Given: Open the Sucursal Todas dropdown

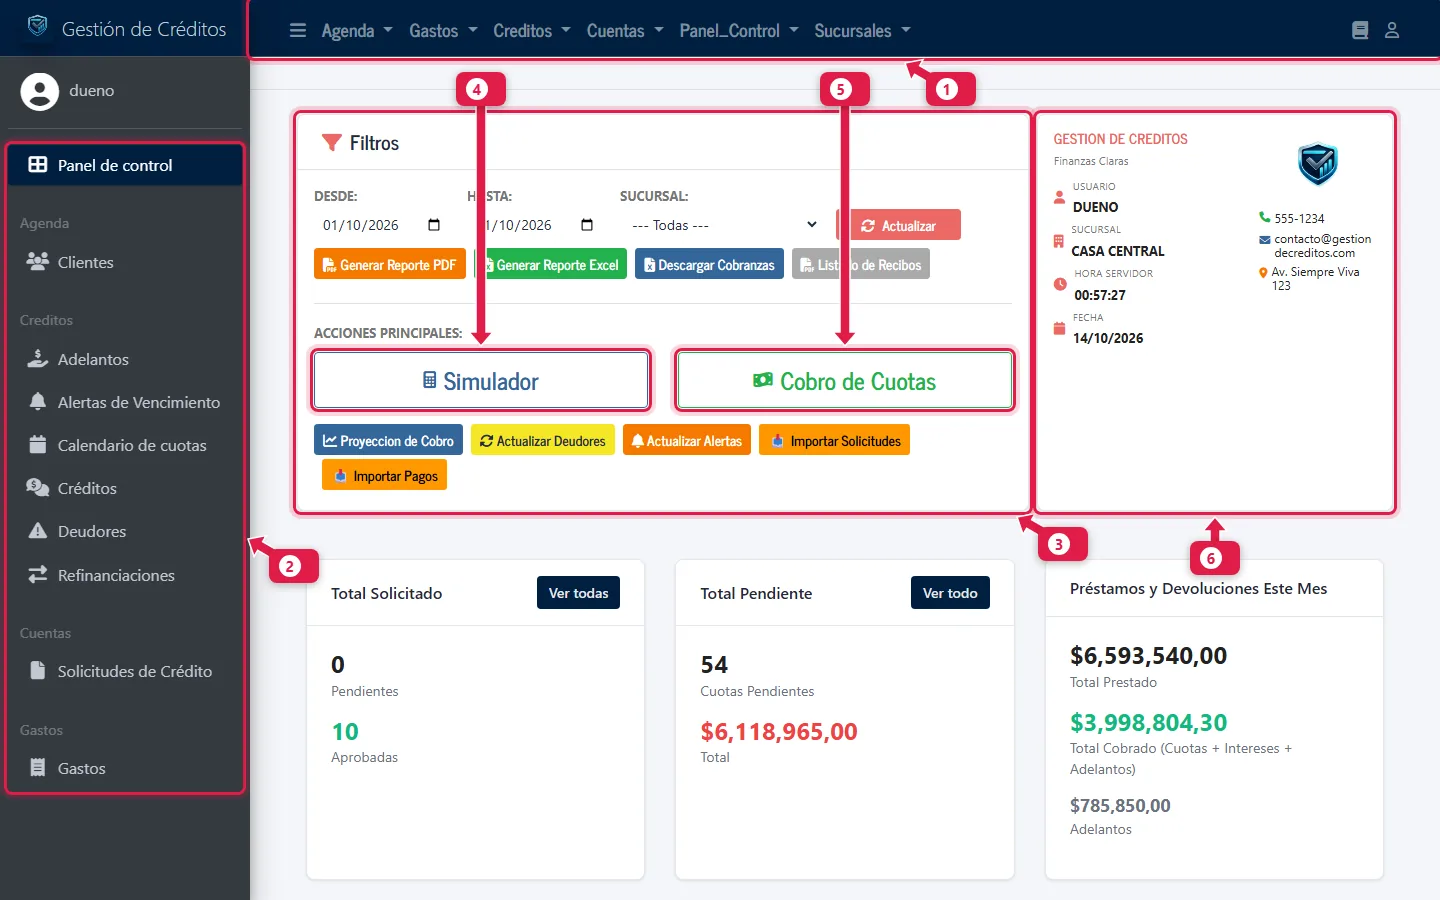Looking at the screenshot, I should pyautogui.click(x=724, y=225).
